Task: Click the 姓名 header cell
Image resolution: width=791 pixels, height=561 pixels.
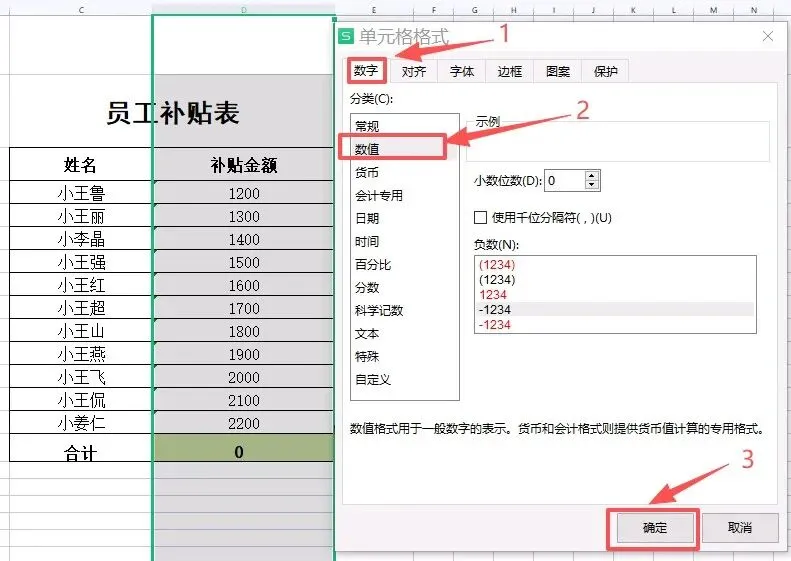Action: (81, 164)
